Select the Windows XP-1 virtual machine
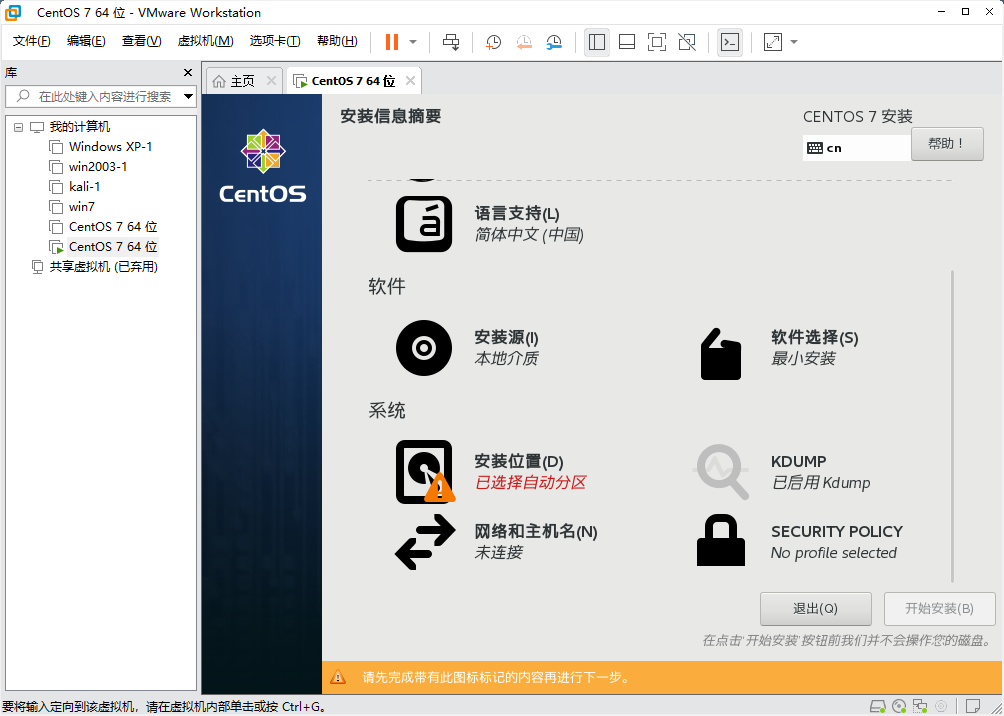Screen dimensions: 1004x716 click(x=110, y=147)
